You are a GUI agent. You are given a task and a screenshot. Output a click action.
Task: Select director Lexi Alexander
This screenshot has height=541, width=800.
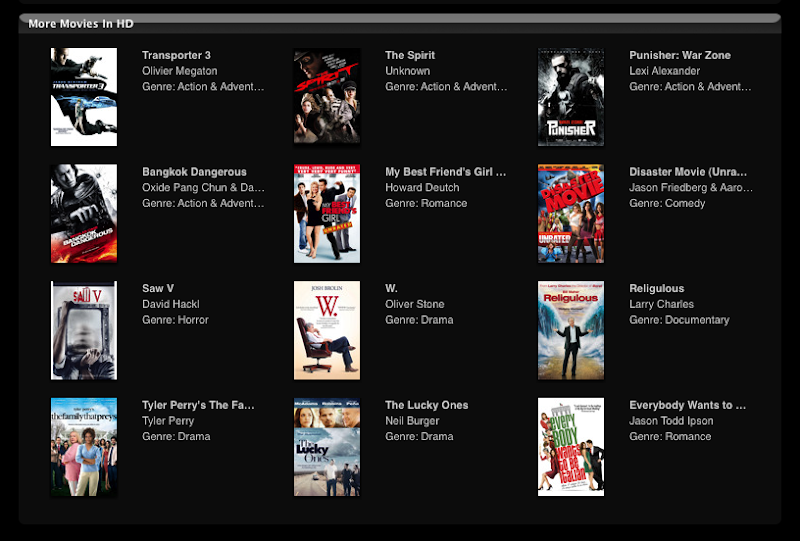click(x=664, y=71)
